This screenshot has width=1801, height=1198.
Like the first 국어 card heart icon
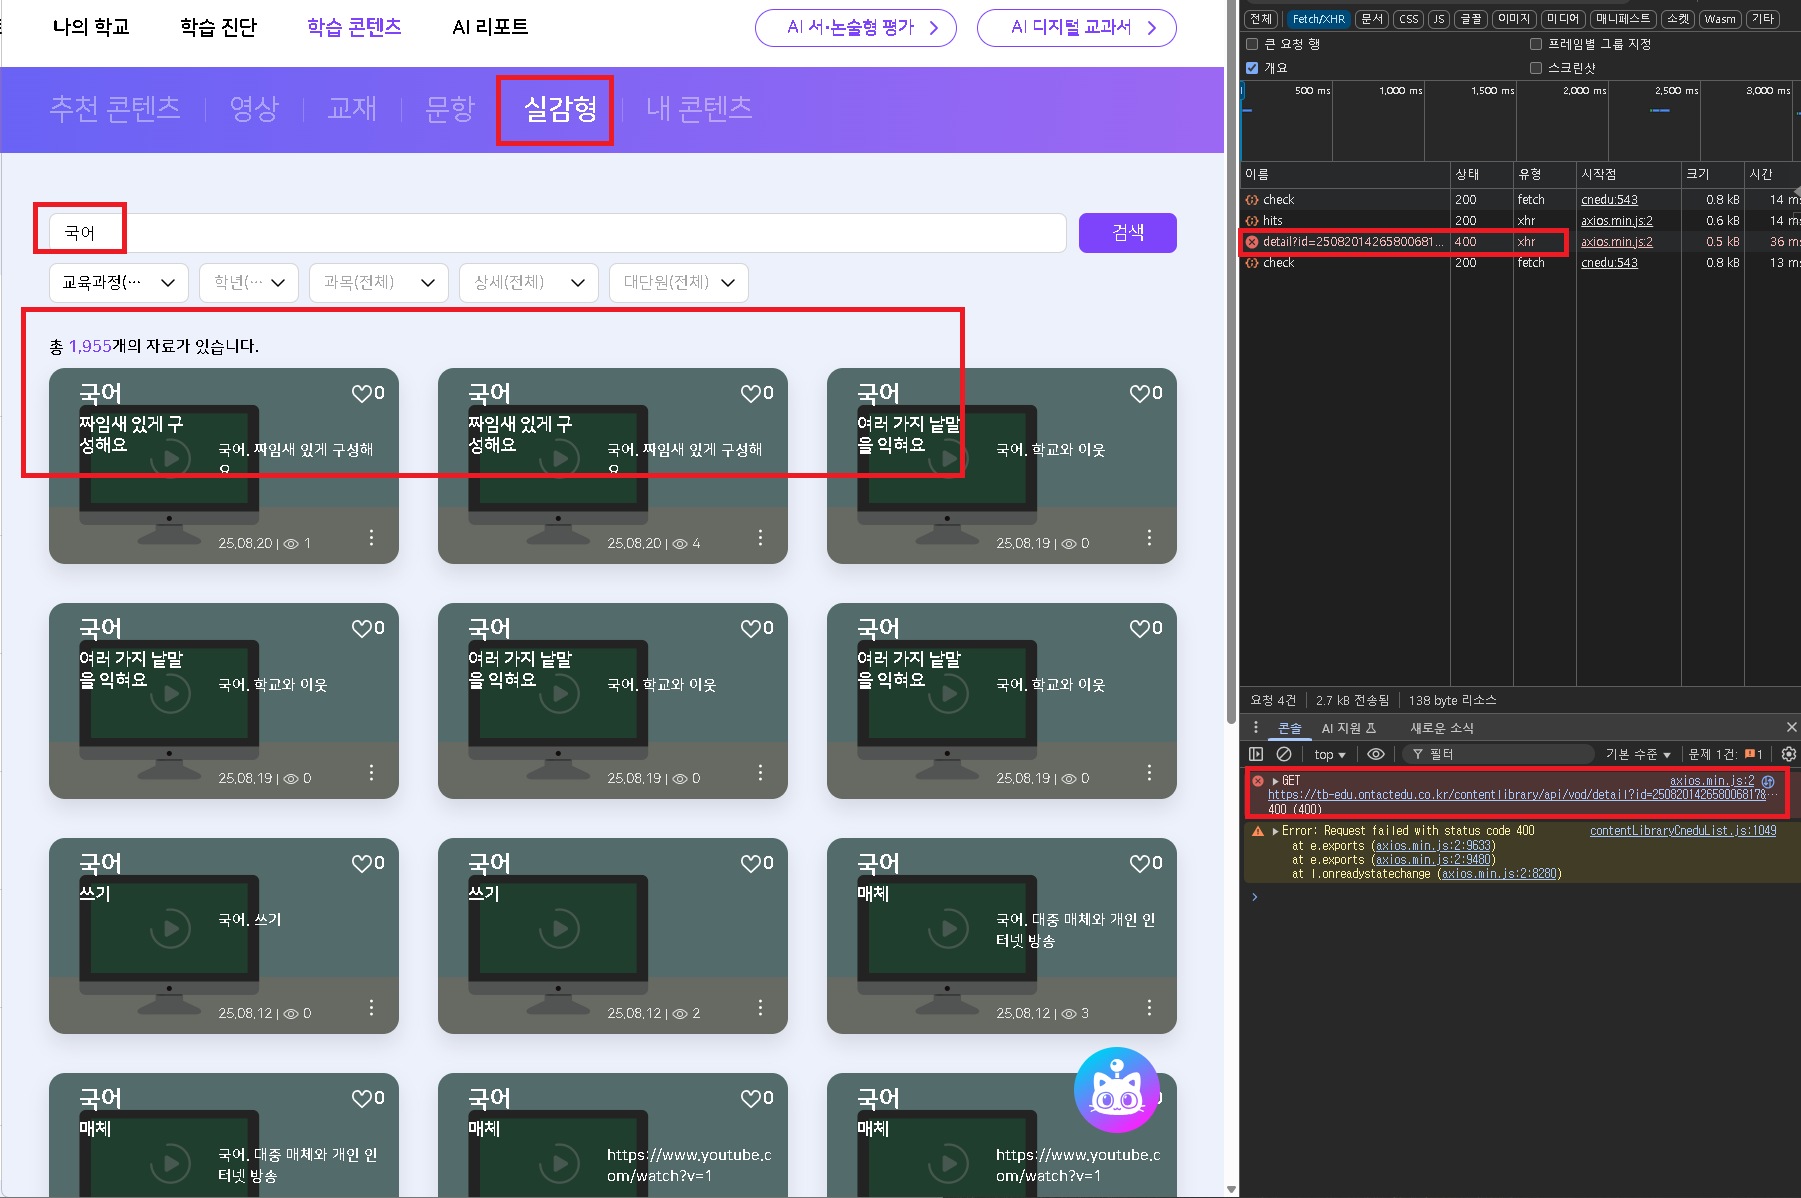point(361,394)
